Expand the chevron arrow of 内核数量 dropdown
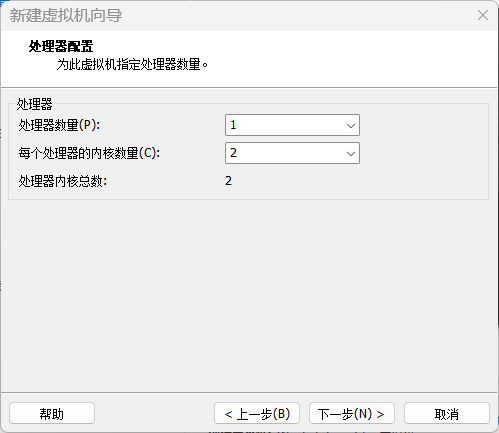Image resolution: width=499 pixels, height=433 pixels. point(351,154)
